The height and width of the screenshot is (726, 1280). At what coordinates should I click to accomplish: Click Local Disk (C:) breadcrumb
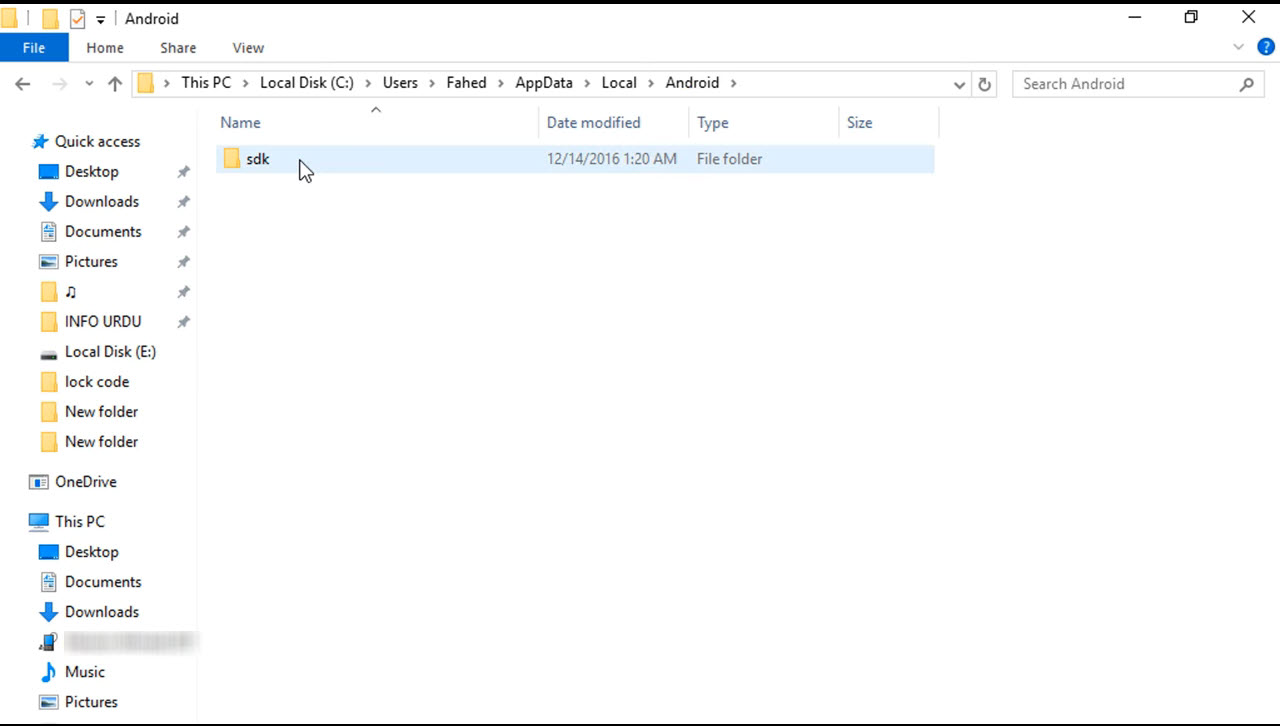click(x=307, y=83)
